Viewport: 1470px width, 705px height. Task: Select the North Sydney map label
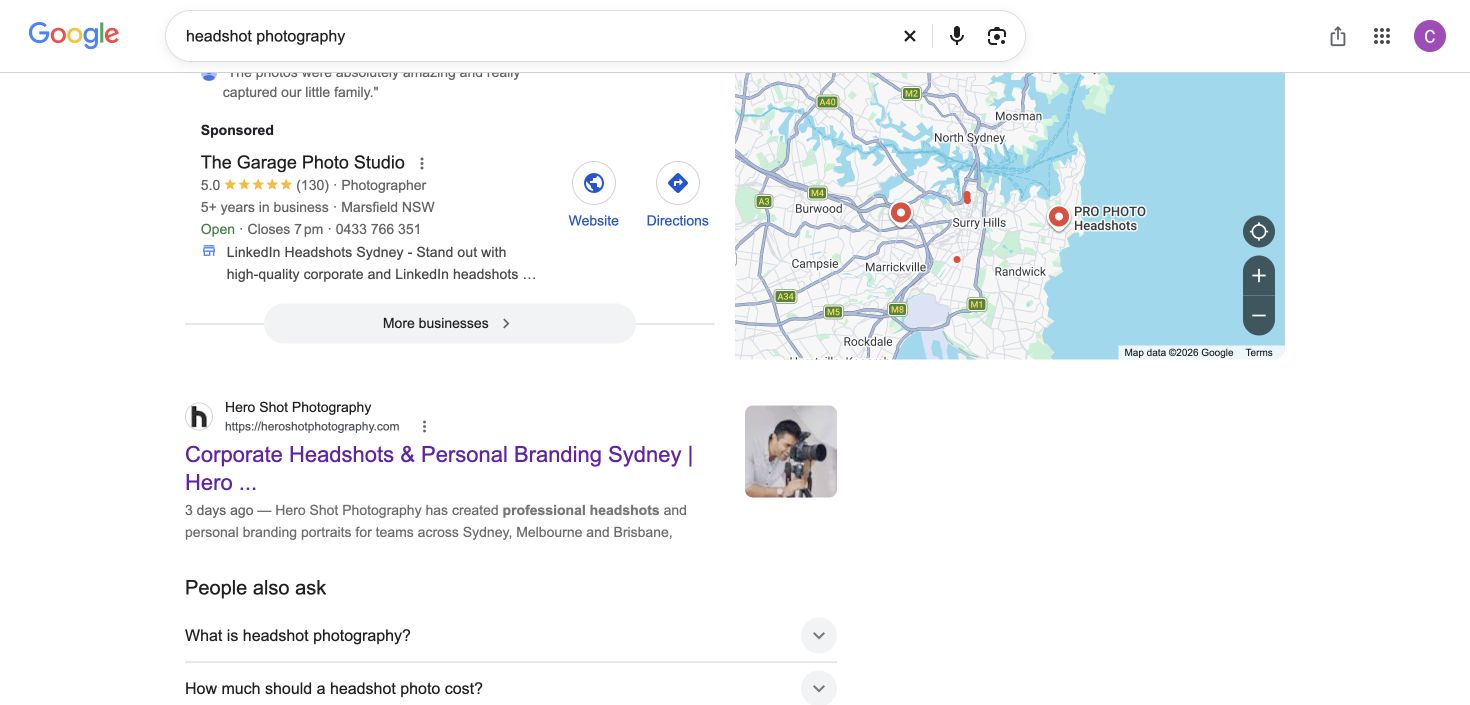tap(969, 138)
